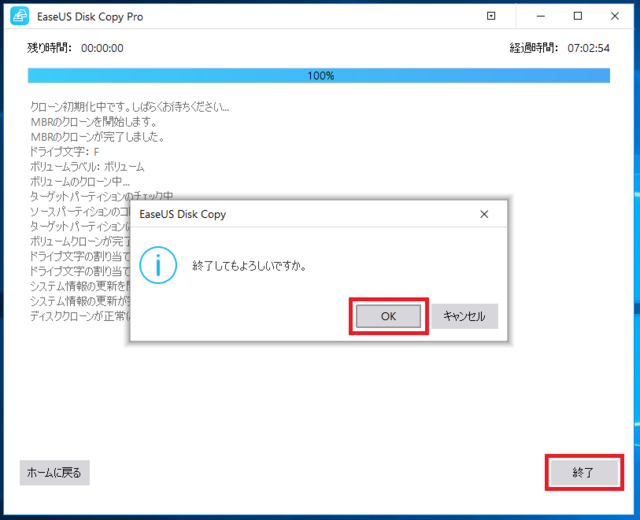Minimize the EaseUS Disk Copy Pro window
640x520 pixels.
pyautogui.click(x=541, y=16)
